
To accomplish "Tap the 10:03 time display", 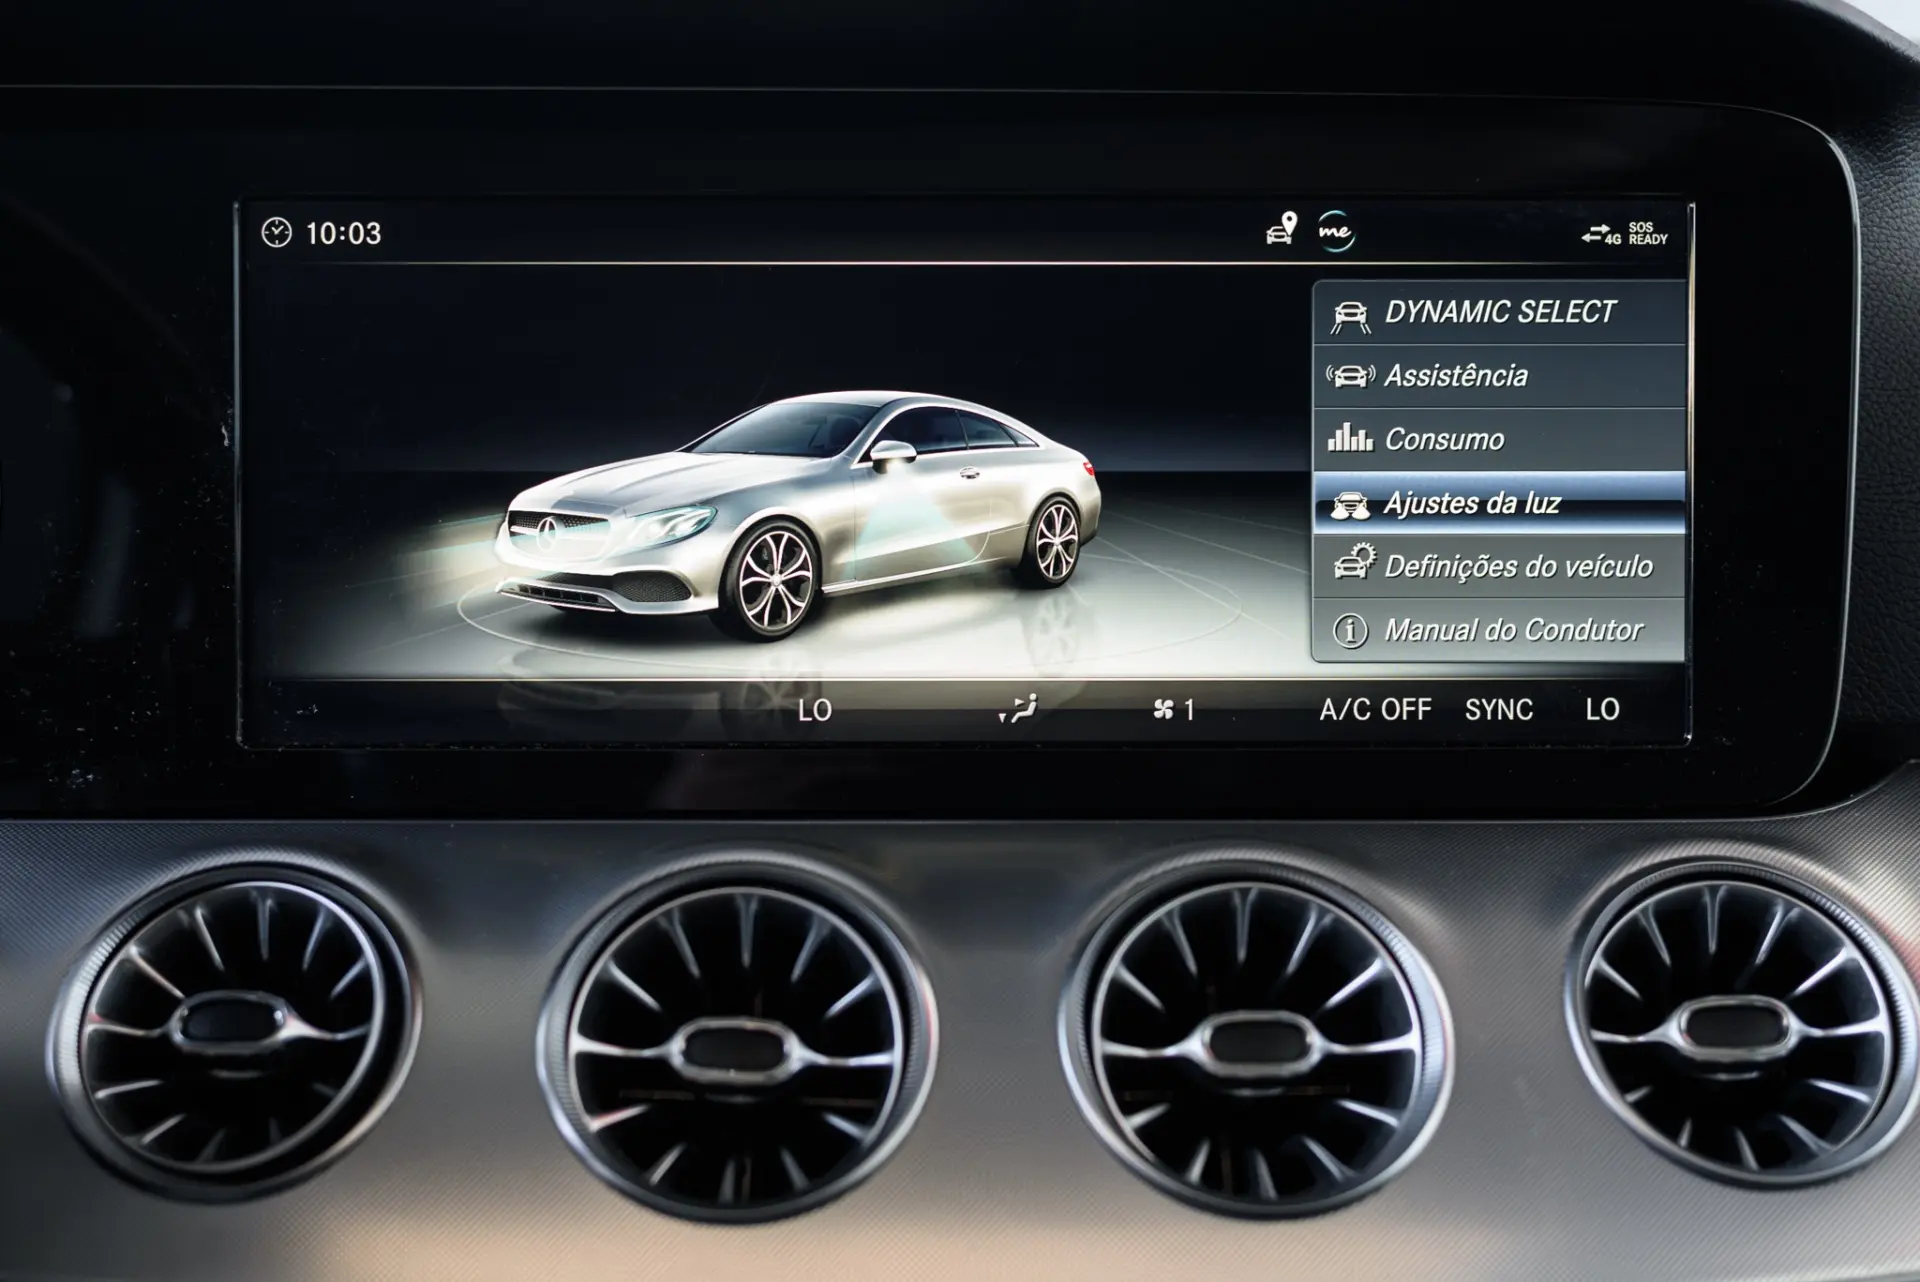I will 343,234.
